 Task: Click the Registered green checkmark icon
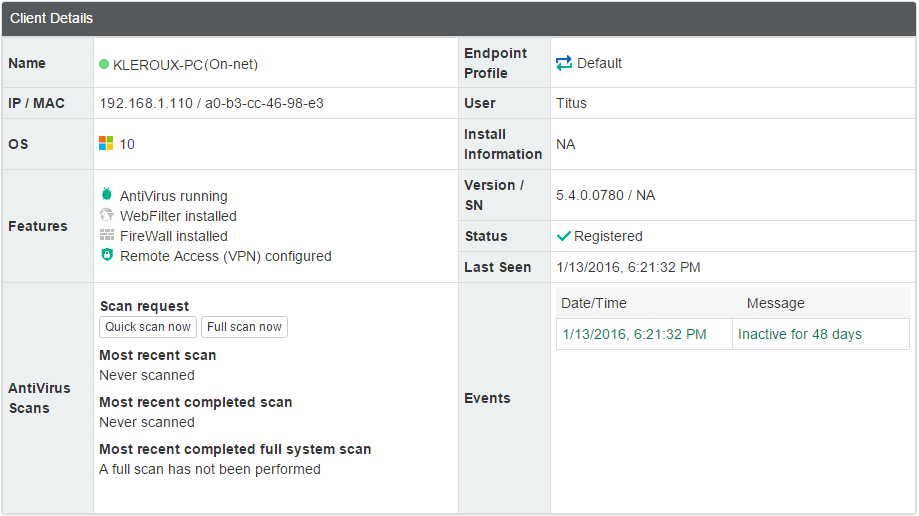tap(564, 236)
